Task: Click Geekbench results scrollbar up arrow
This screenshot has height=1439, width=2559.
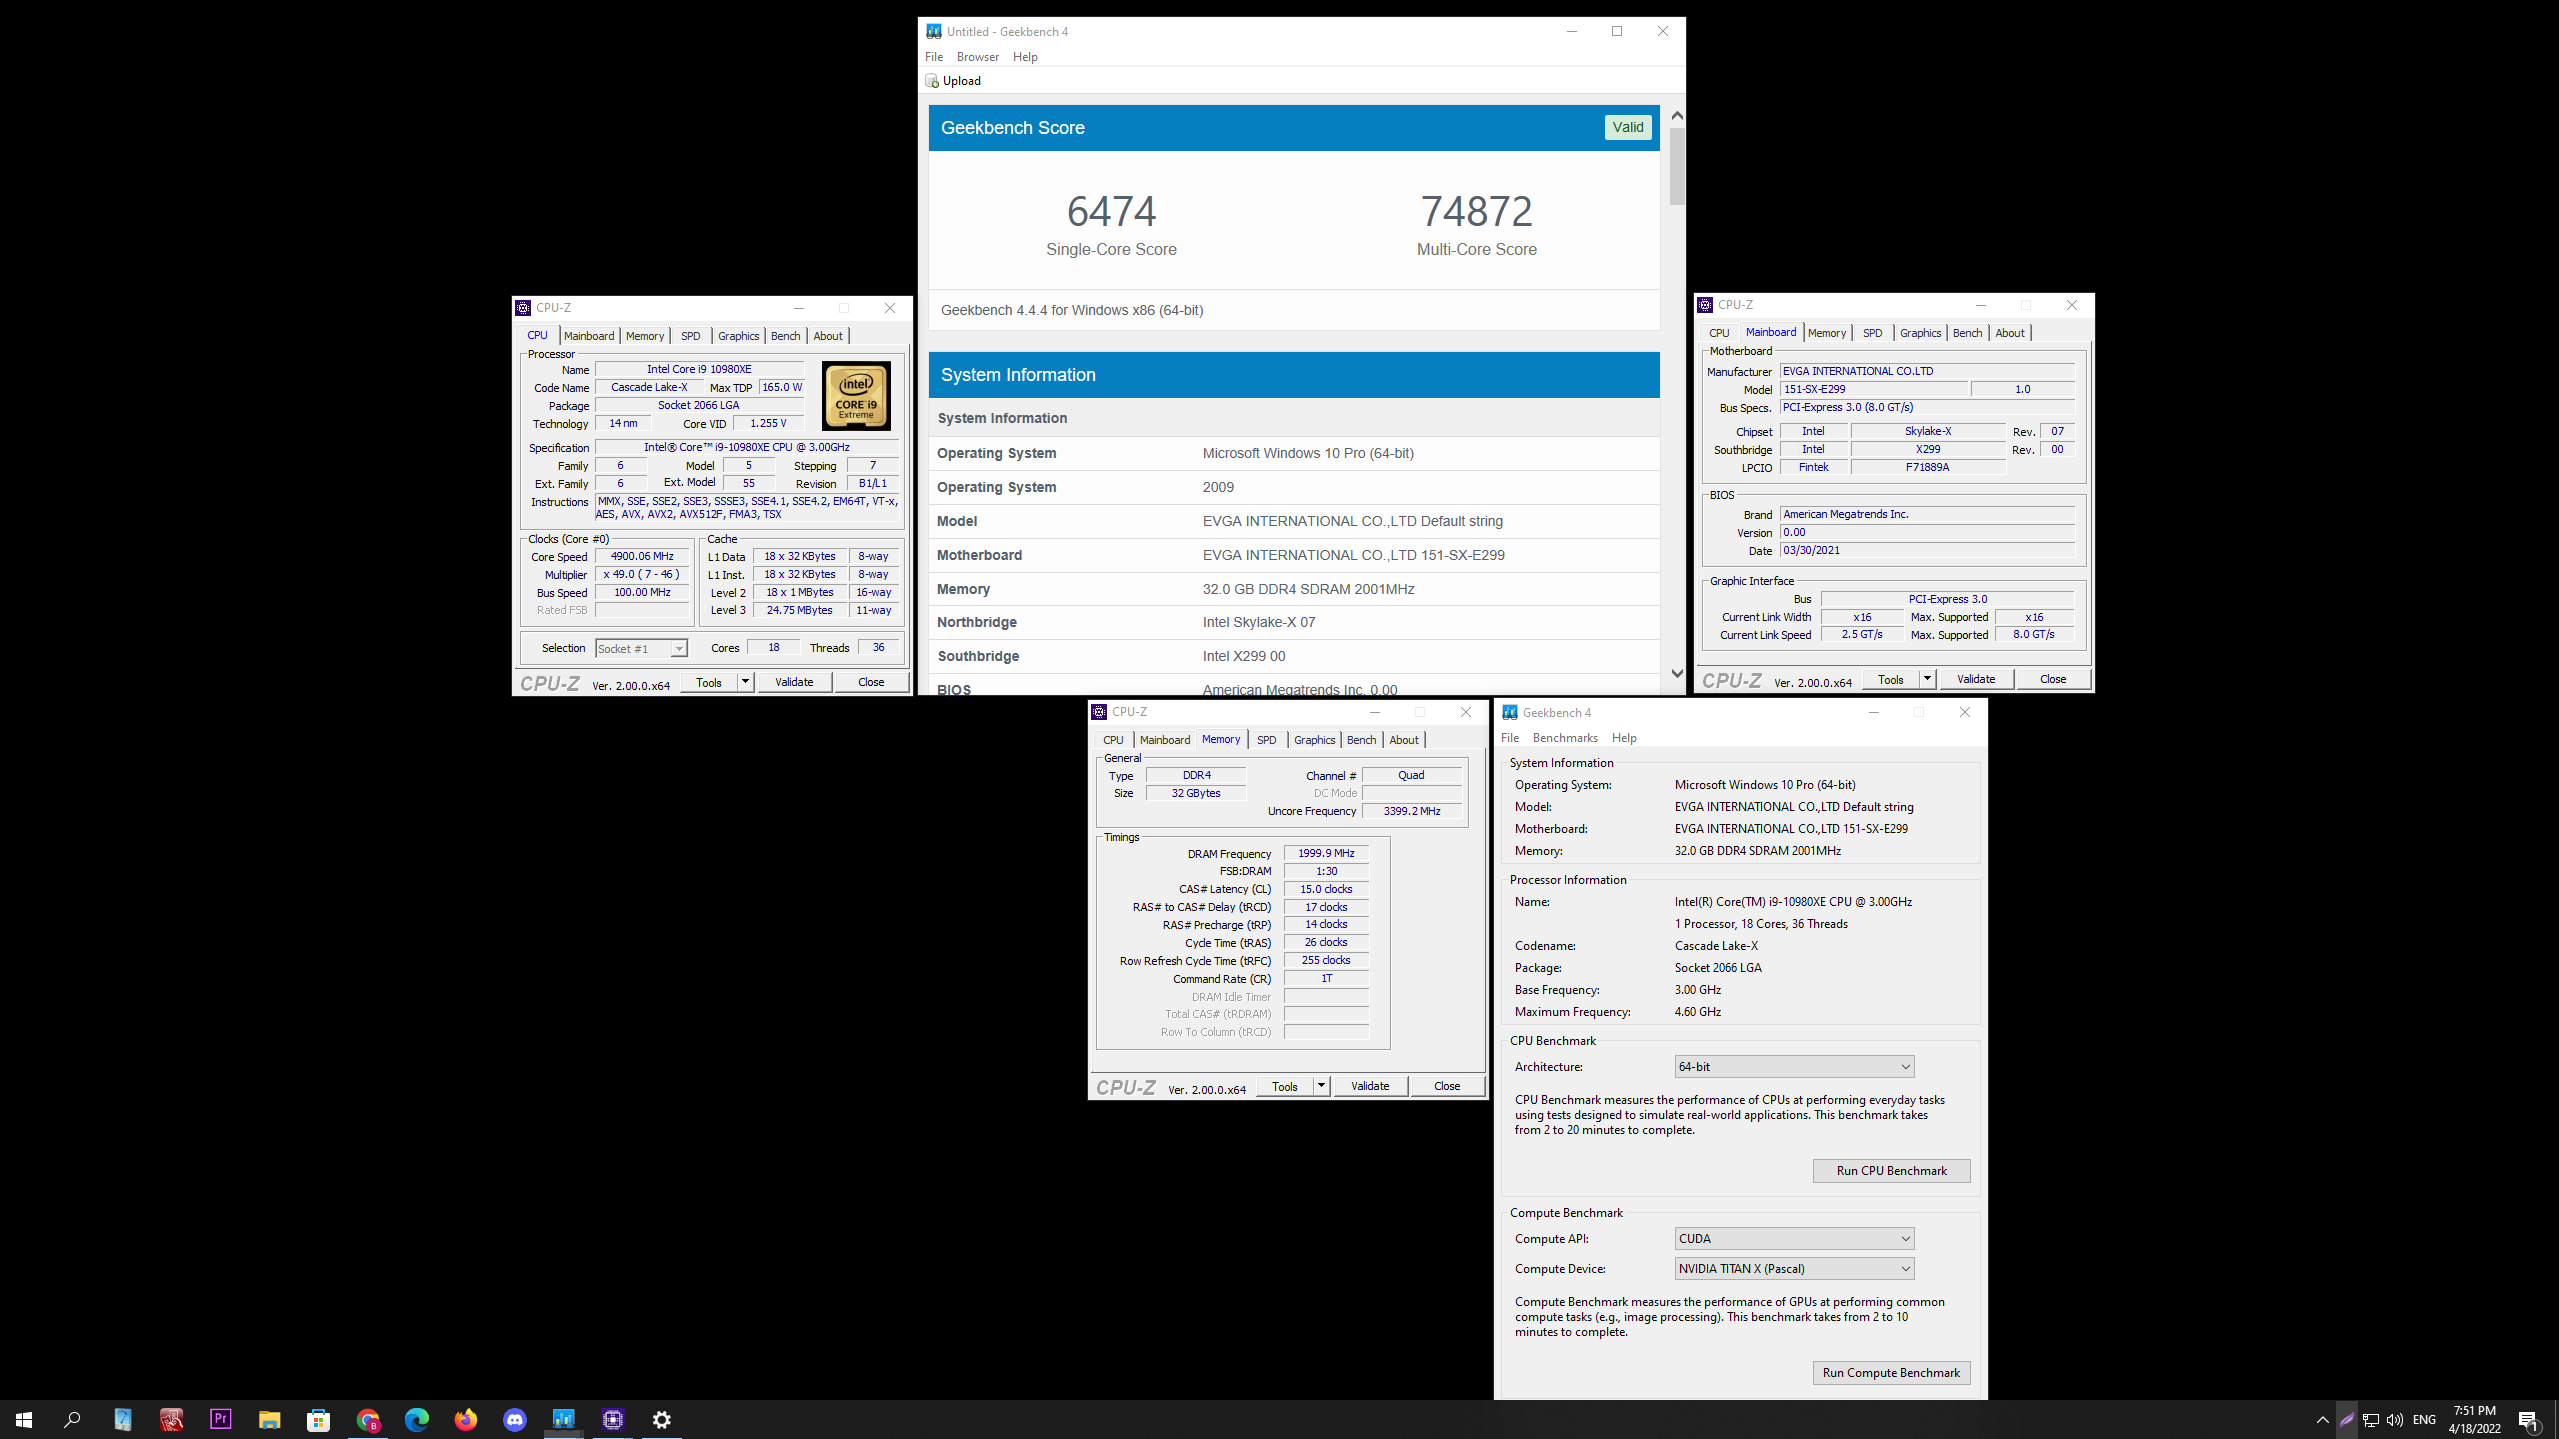Action: click(x=1677, y=116)
